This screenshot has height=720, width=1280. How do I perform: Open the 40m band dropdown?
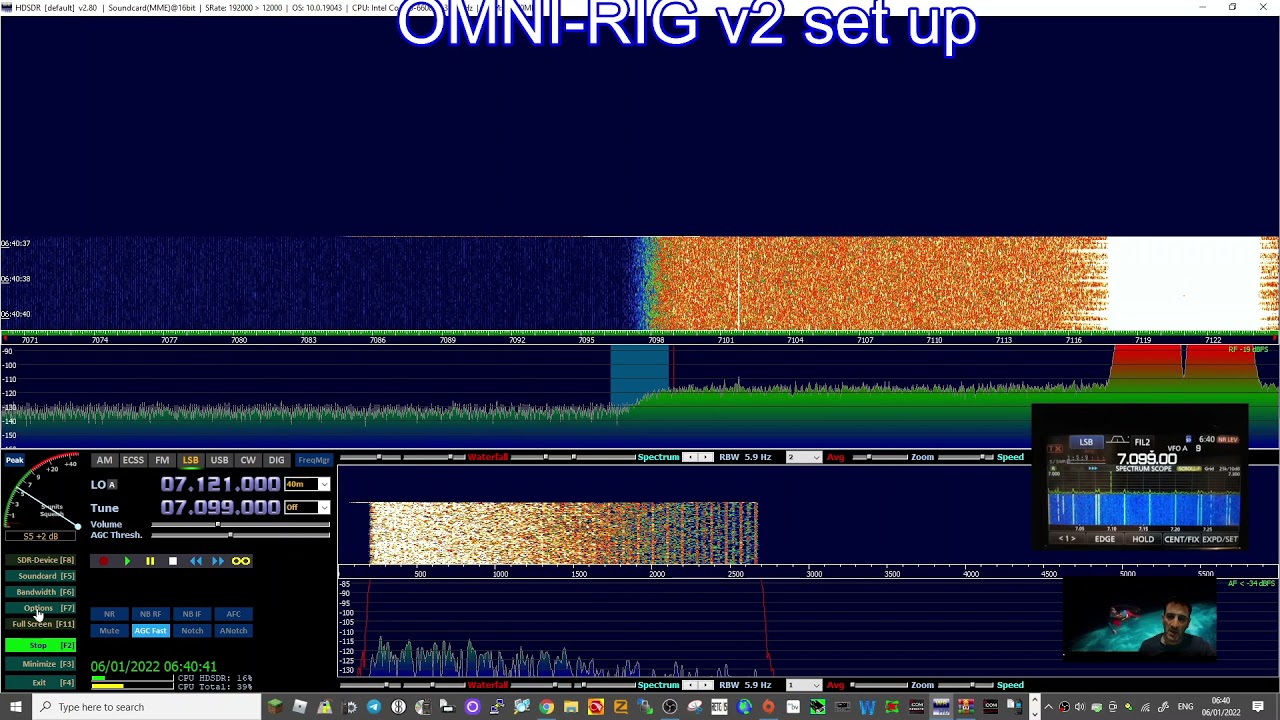click(307, 484)
